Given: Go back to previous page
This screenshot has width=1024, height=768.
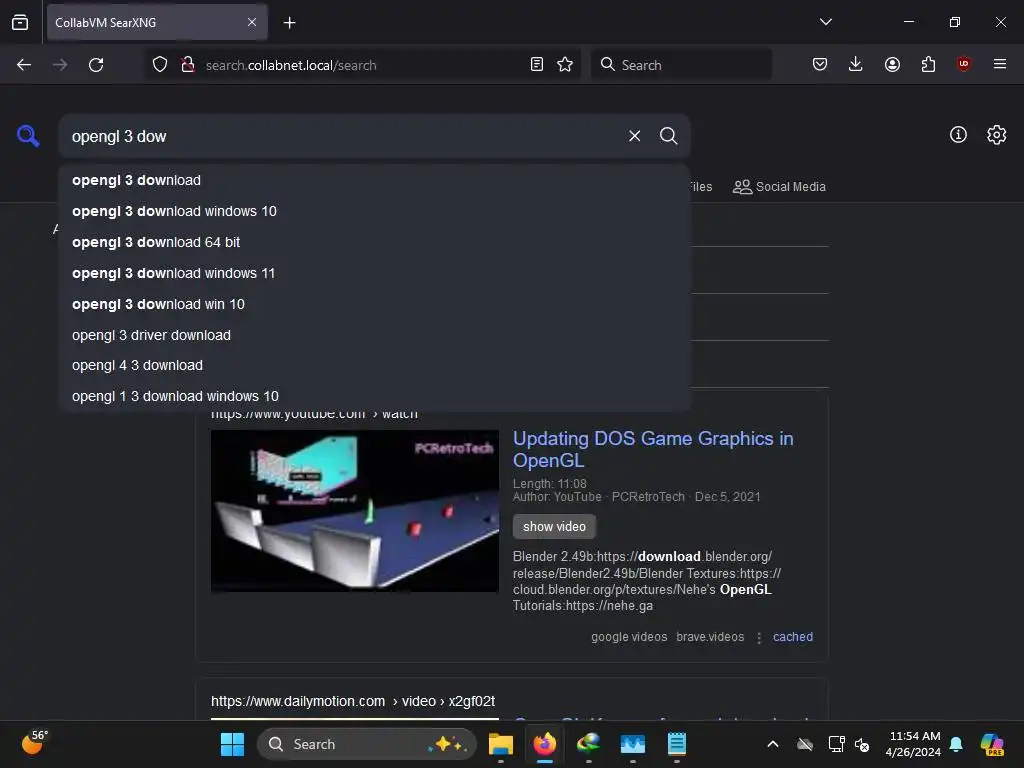Looking at the screenshot, I should tap(24, 65).
